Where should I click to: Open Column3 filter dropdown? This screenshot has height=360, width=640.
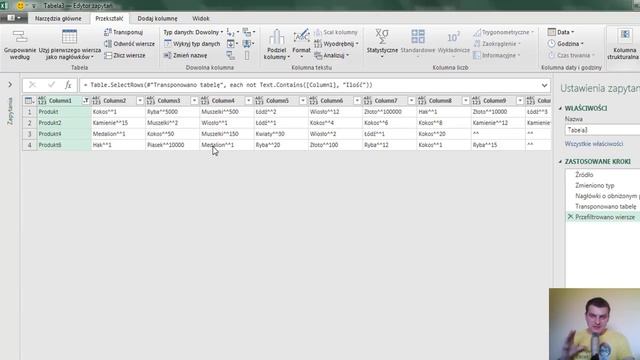point(194,101)
